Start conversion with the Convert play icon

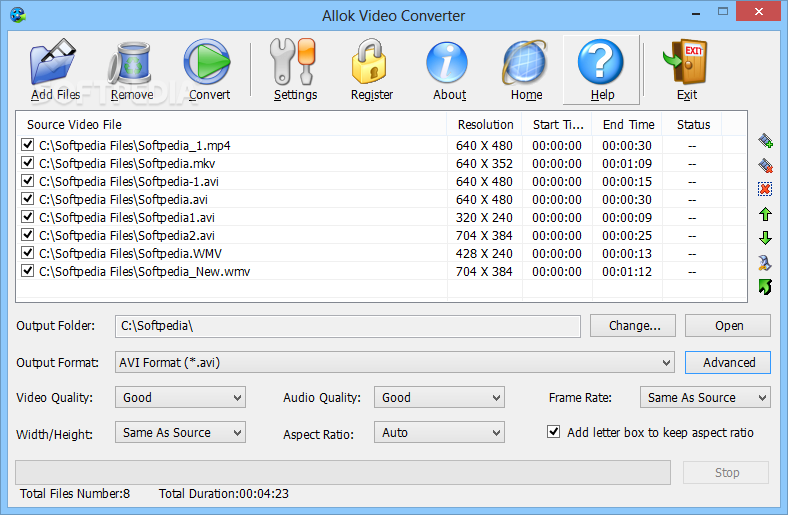tap(207, 62)
